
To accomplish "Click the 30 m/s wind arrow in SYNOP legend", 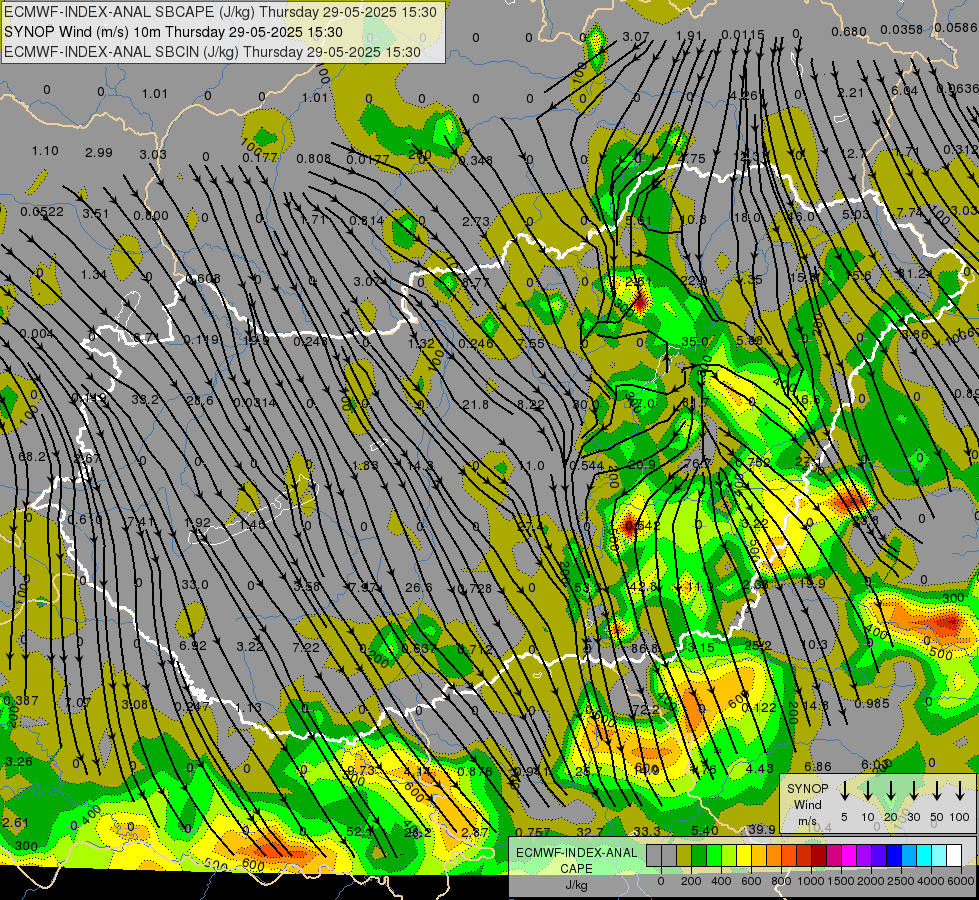I will (913, 791).
